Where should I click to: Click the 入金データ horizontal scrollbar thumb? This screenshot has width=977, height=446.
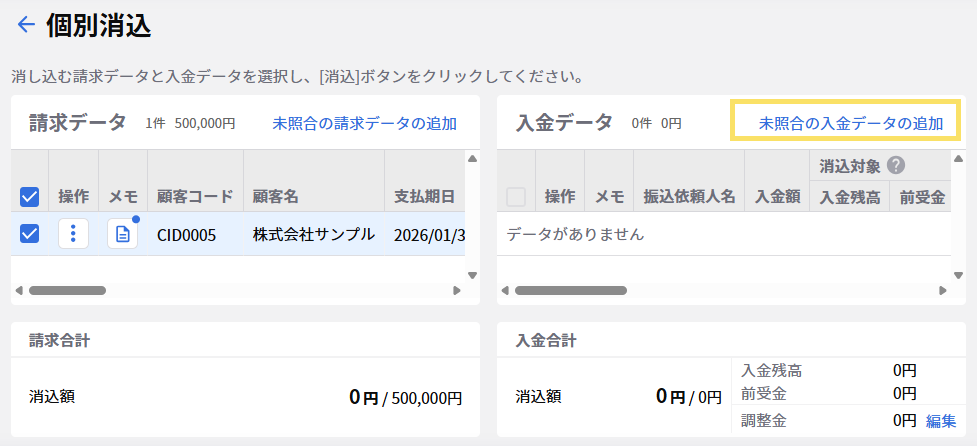point(570,291)
